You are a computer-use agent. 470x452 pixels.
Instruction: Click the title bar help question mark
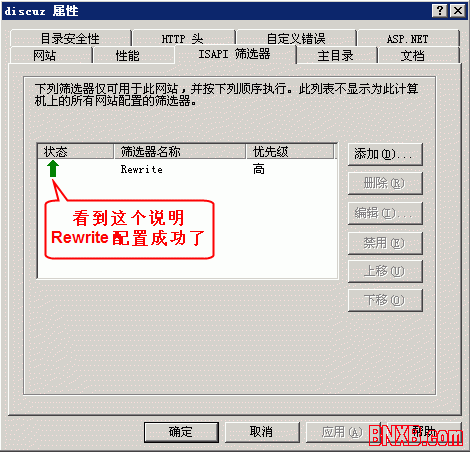click(440, 11)
